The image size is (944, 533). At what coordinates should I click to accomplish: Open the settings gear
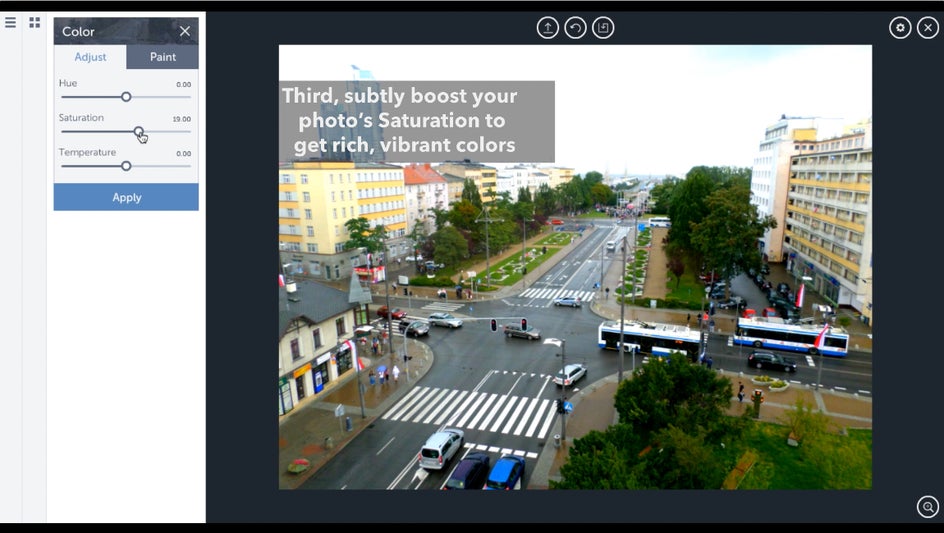click(900, 28)
